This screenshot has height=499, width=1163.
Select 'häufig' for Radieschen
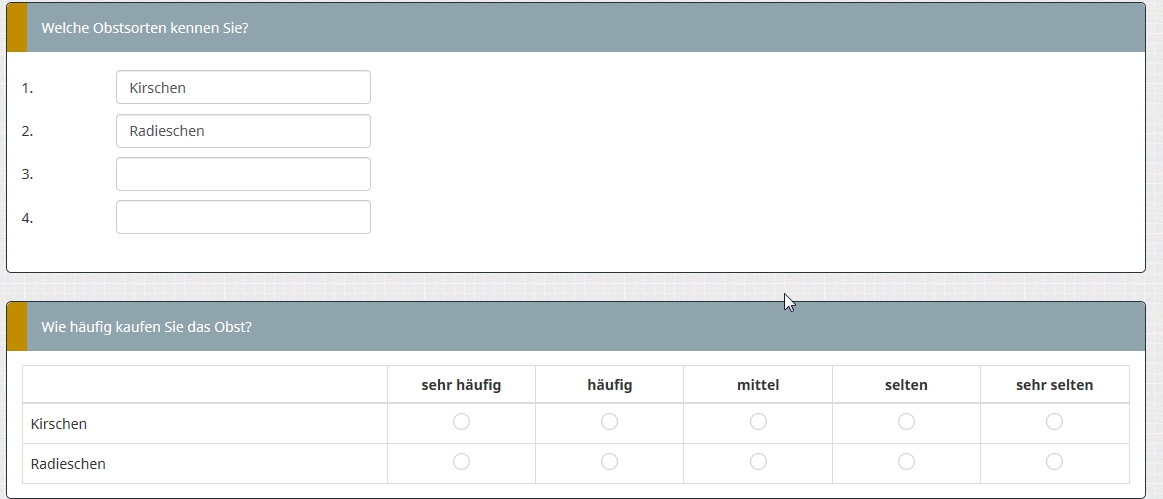(x=609, y=462)
